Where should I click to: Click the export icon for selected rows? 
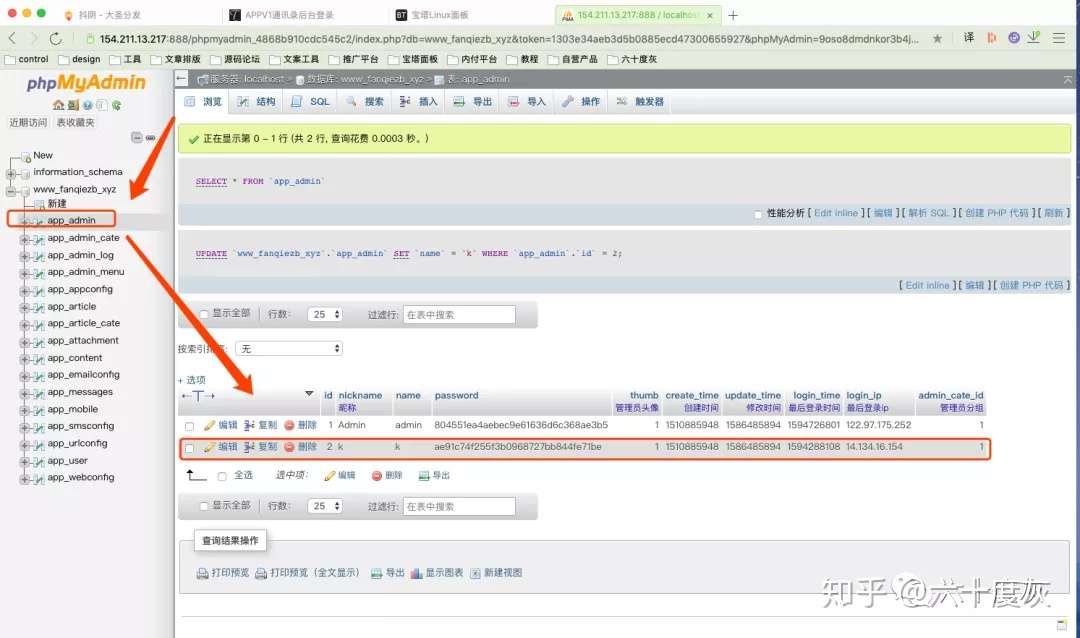pos(424,475)
